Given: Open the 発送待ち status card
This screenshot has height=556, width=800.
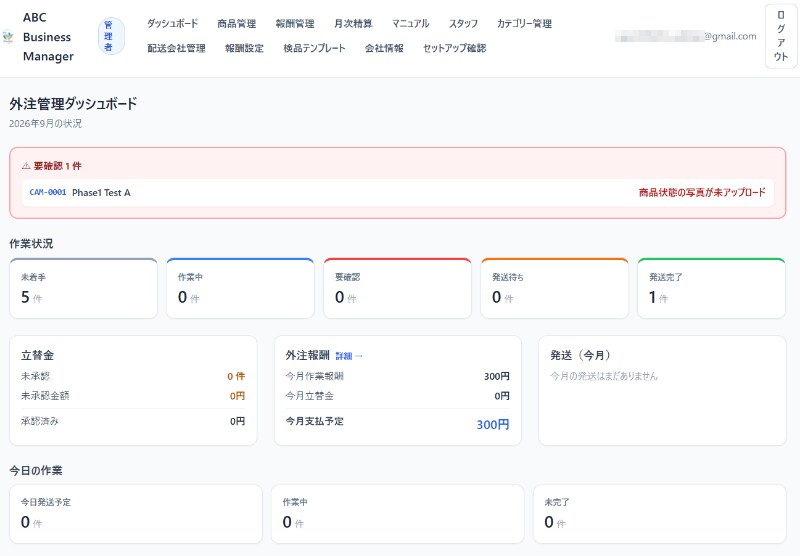Looking at the screenshot, I should coord(555,288).
